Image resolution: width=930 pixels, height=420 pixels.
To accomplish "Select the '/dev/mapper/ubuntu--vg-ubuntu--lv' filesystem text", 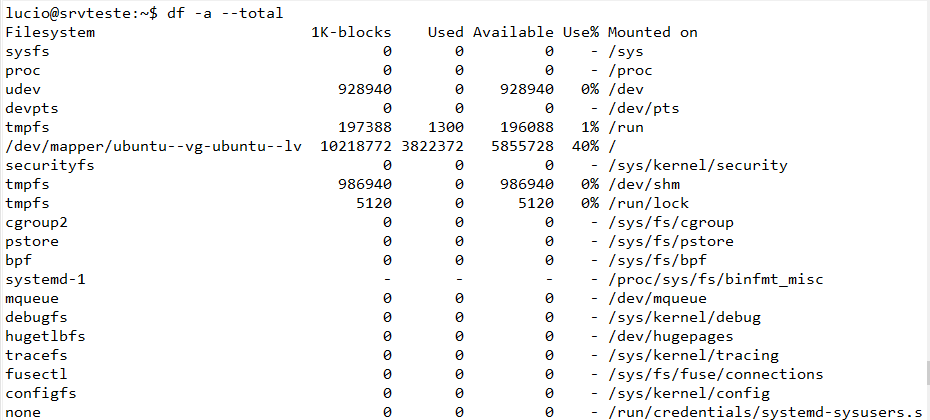I will 153,146.
